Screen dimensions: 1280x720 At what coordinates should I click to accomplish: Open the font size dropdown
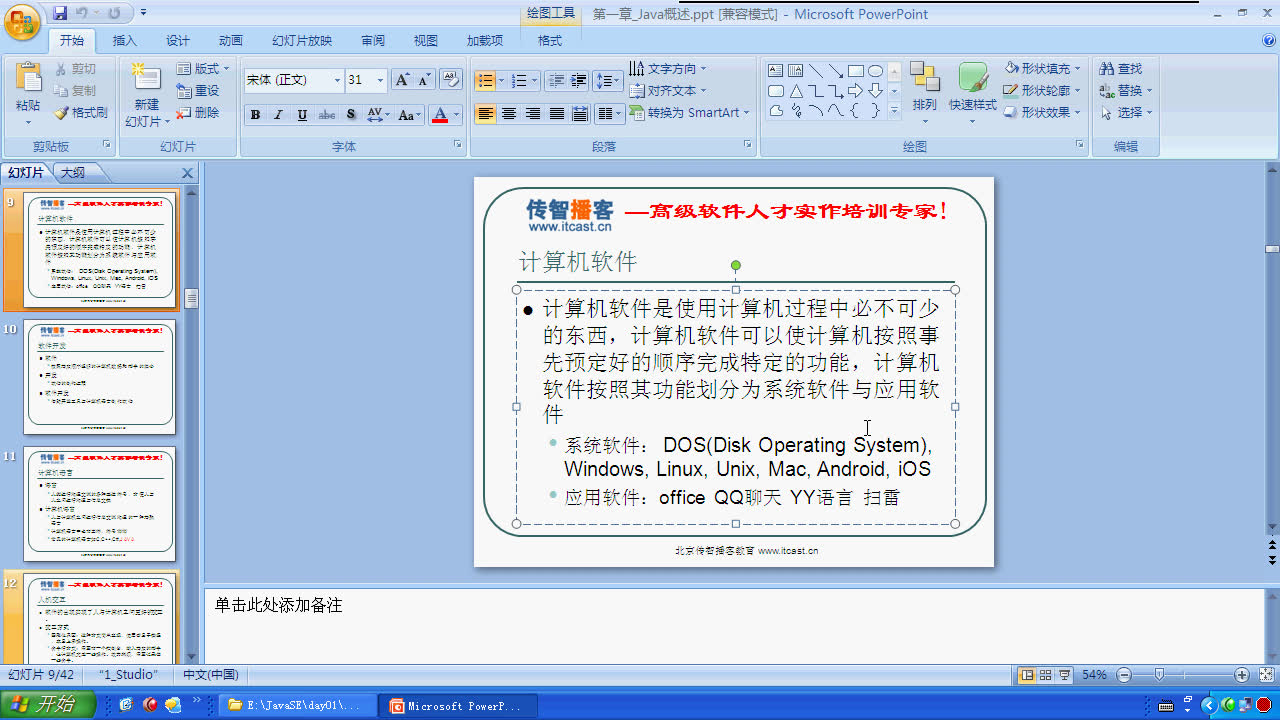pyautogui.click(x=380, y=80)
